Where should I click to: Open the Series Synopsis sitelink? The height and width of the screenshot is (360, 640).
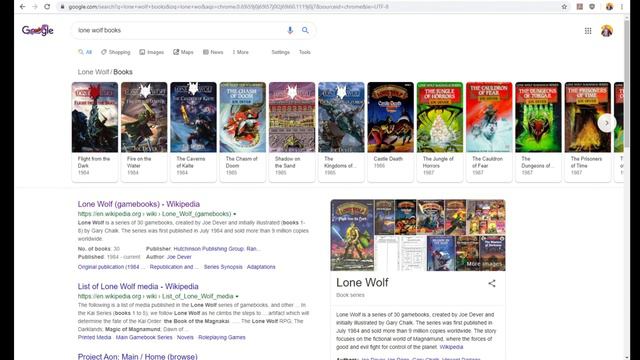[x=223, y=267]
